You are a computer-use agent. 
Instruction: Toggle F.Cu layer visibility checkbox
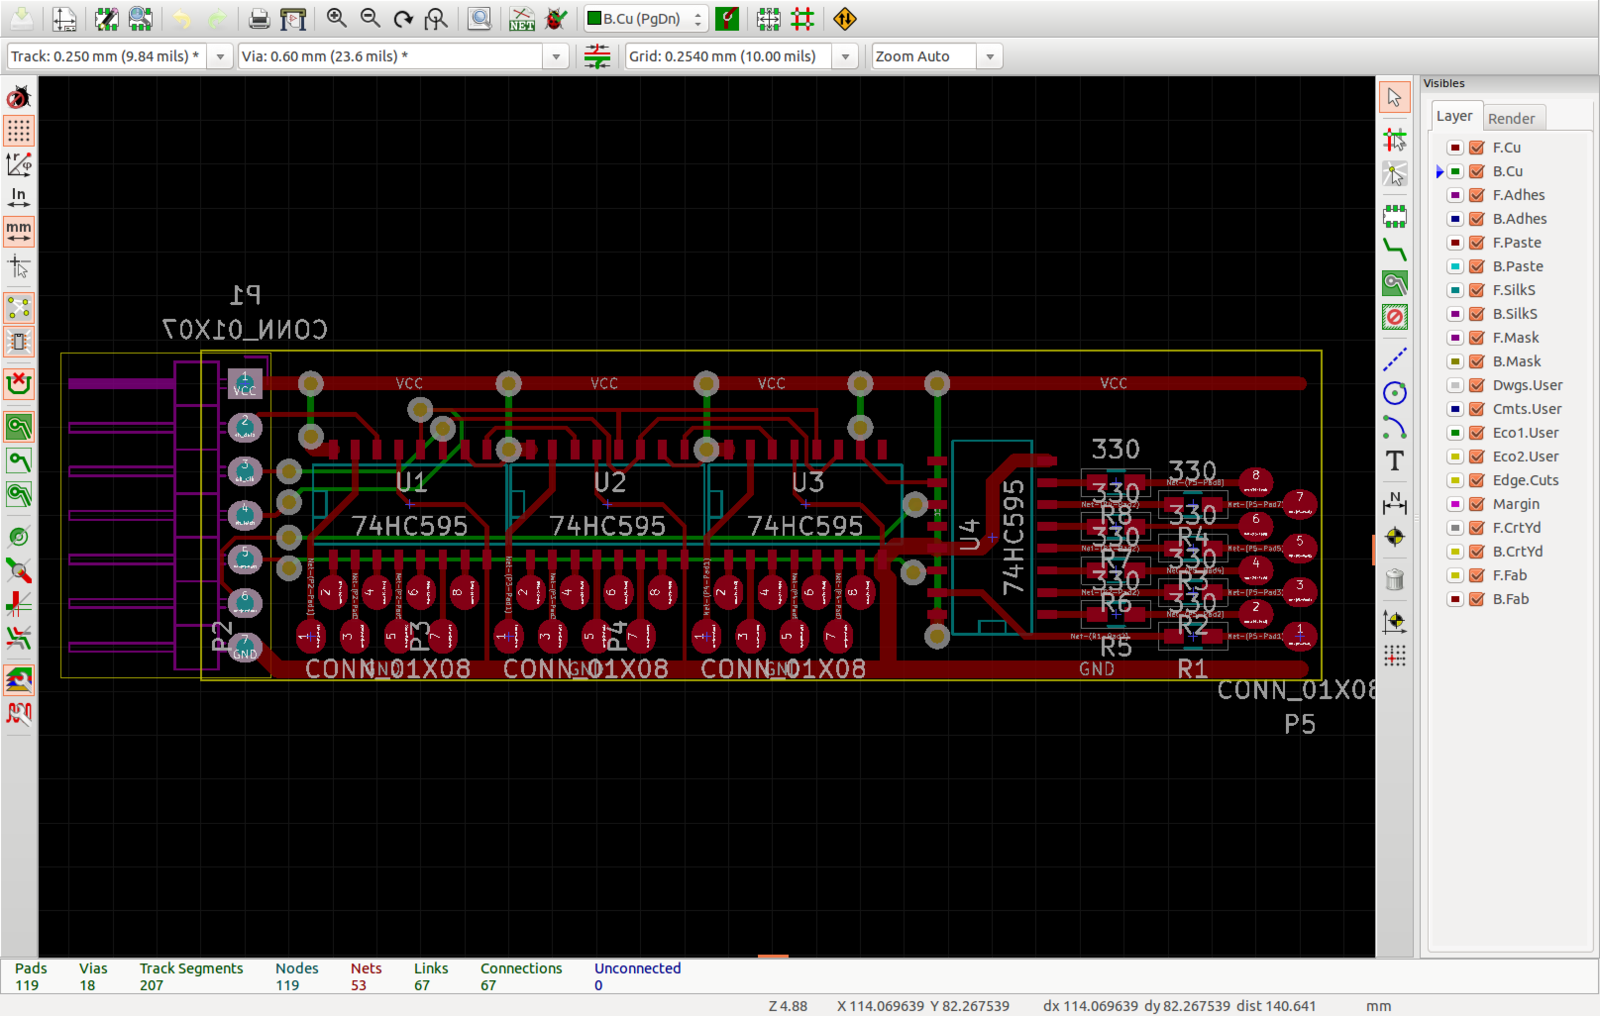click(1476, 147)
